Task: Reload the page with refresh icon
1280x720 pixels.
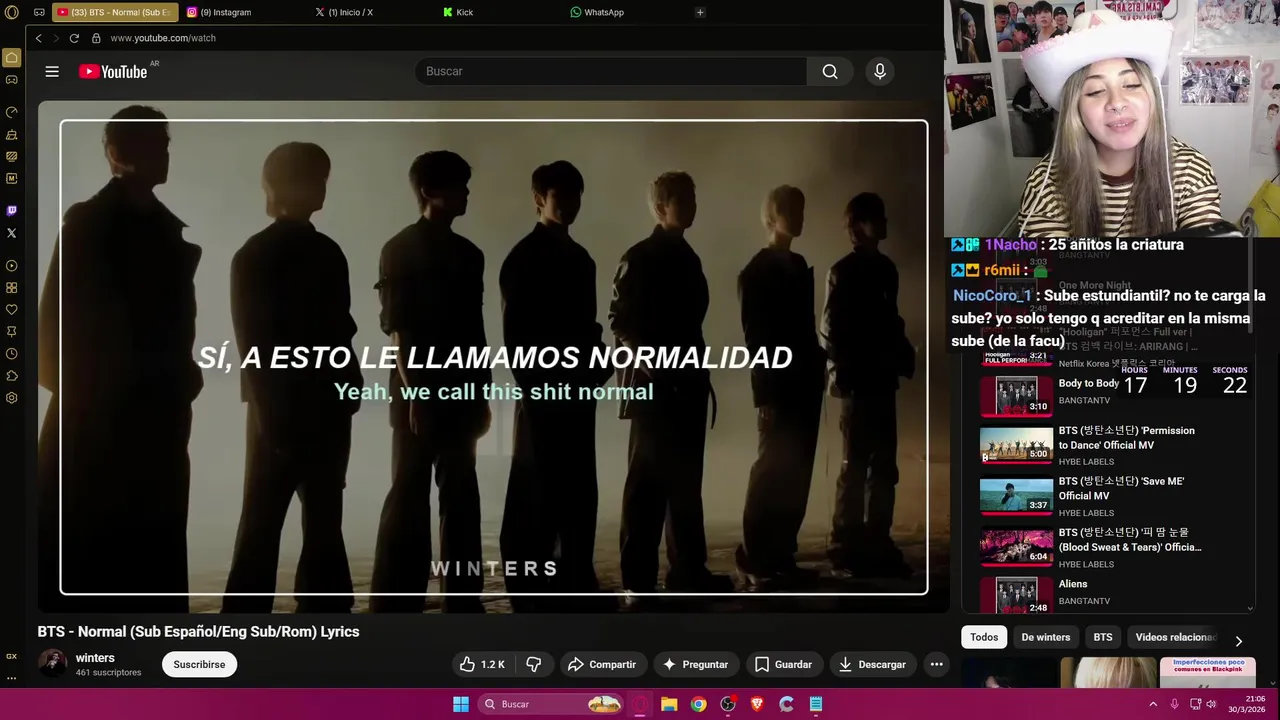Action: 74,38
